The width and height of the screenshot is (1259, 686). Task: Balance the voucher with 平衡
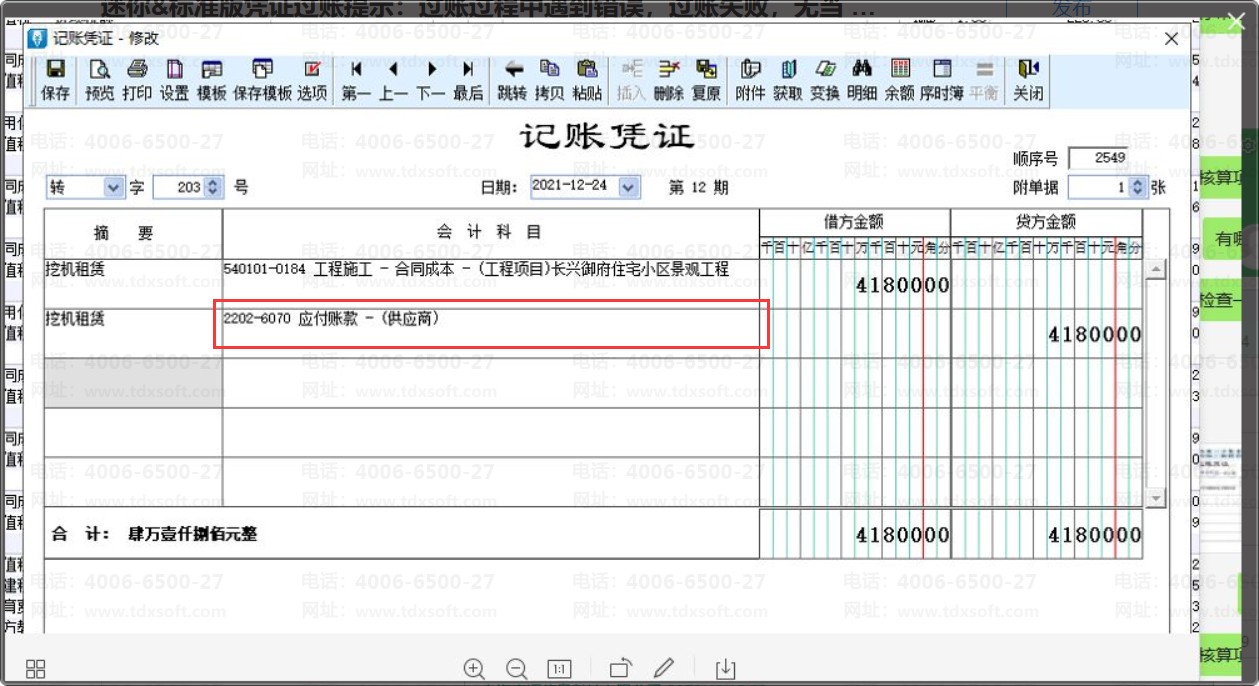(x=984, y=80)
